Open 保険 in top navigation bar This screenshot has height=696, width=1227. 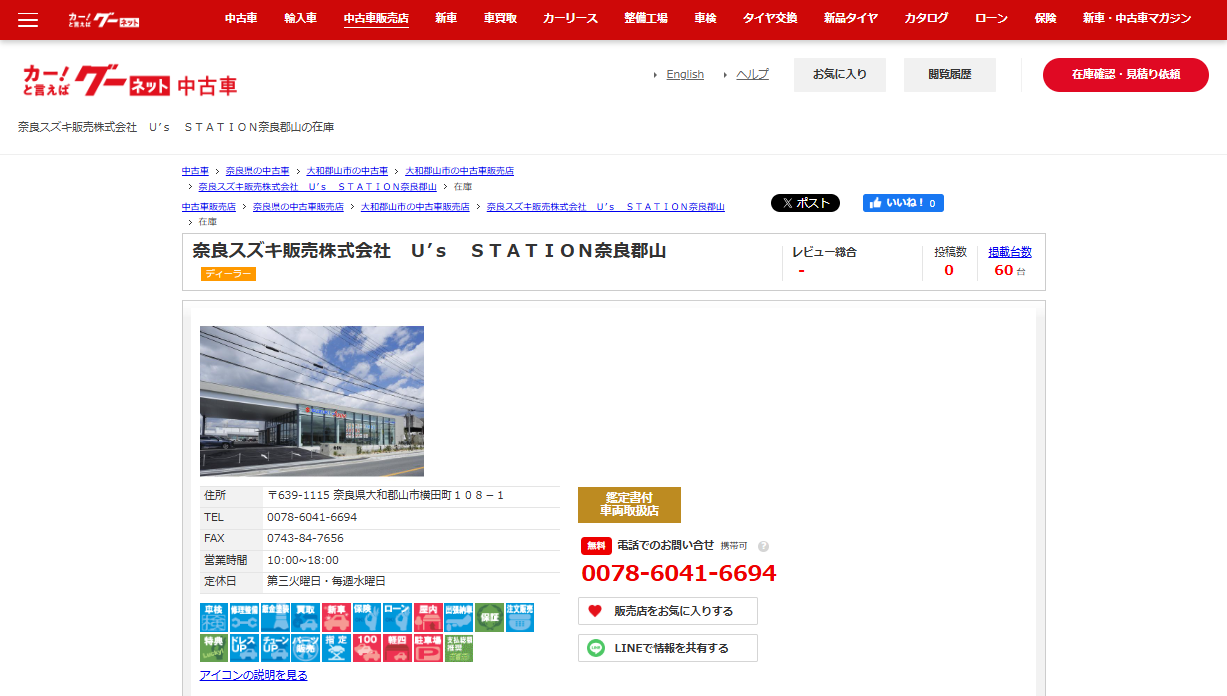coord(1045,18)
